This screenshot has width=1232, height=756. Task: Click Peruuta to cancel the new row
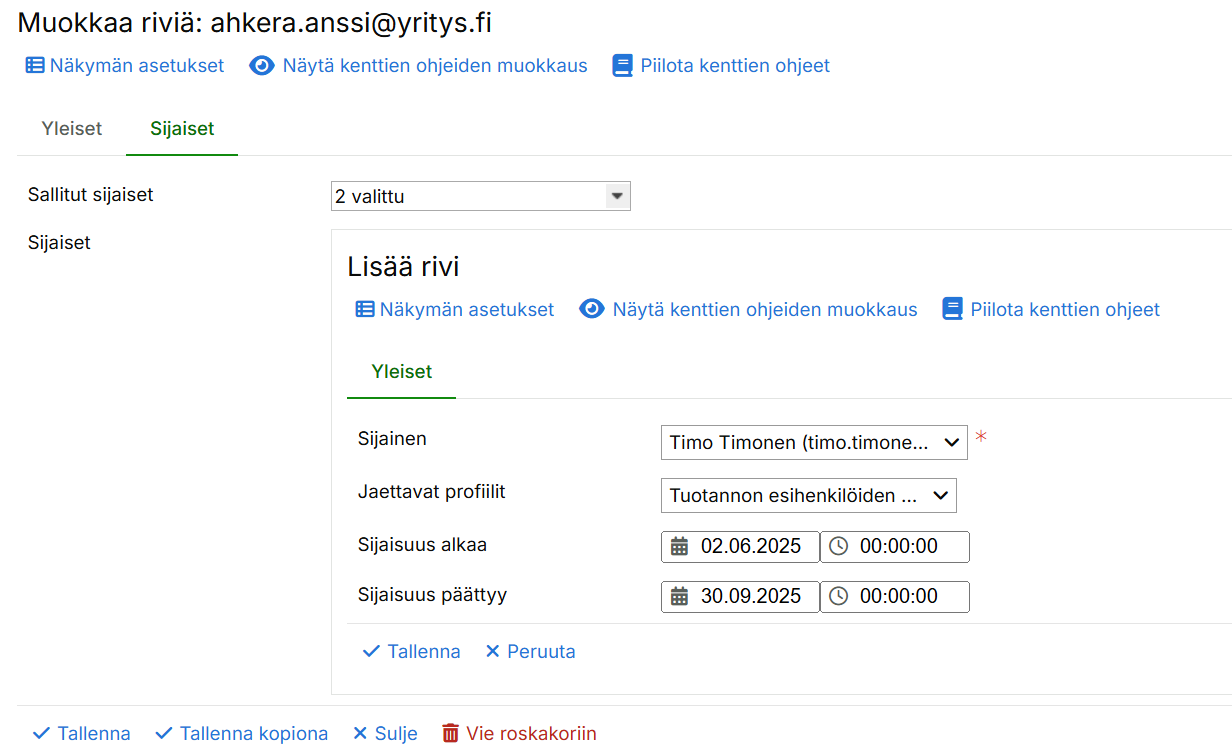click(x=530, y=652)
